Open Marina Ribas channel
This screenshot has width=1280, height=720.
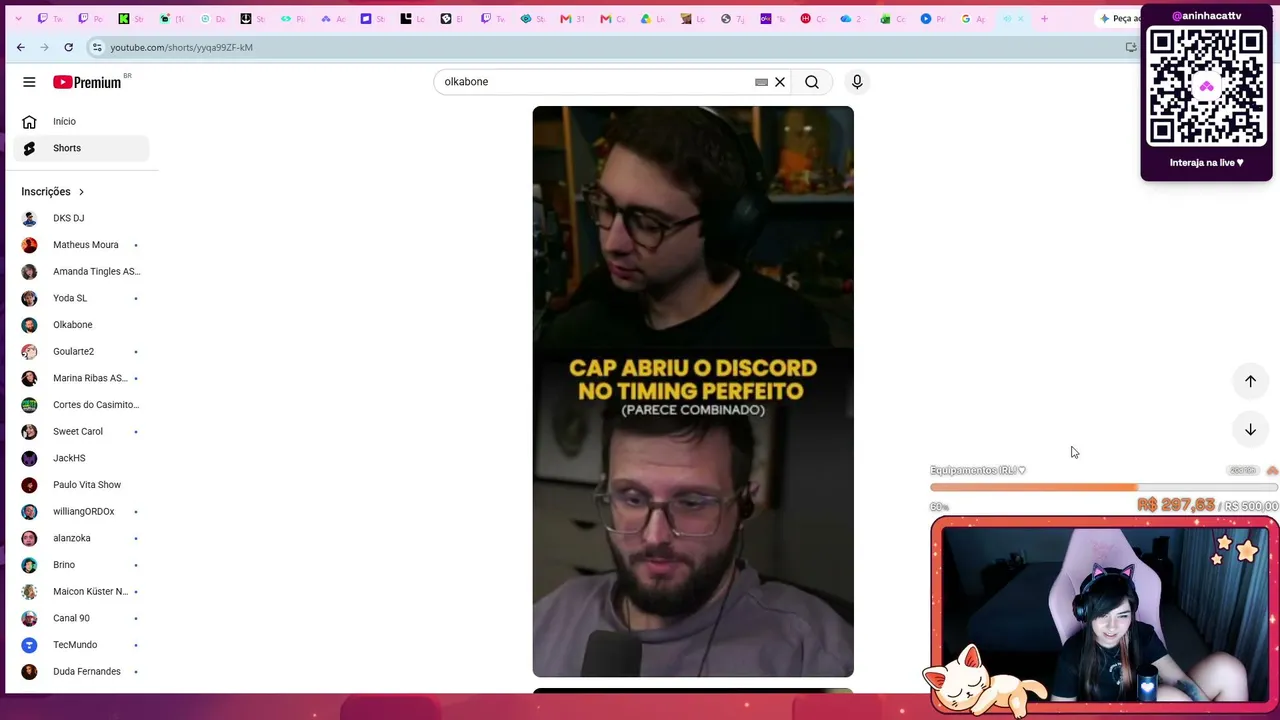click(82, 378)
